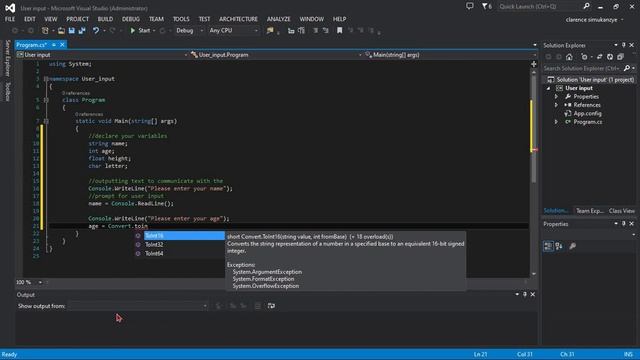Click the Property Pages wrench icon
640x360 pixels.
click(x=573, y=246)
